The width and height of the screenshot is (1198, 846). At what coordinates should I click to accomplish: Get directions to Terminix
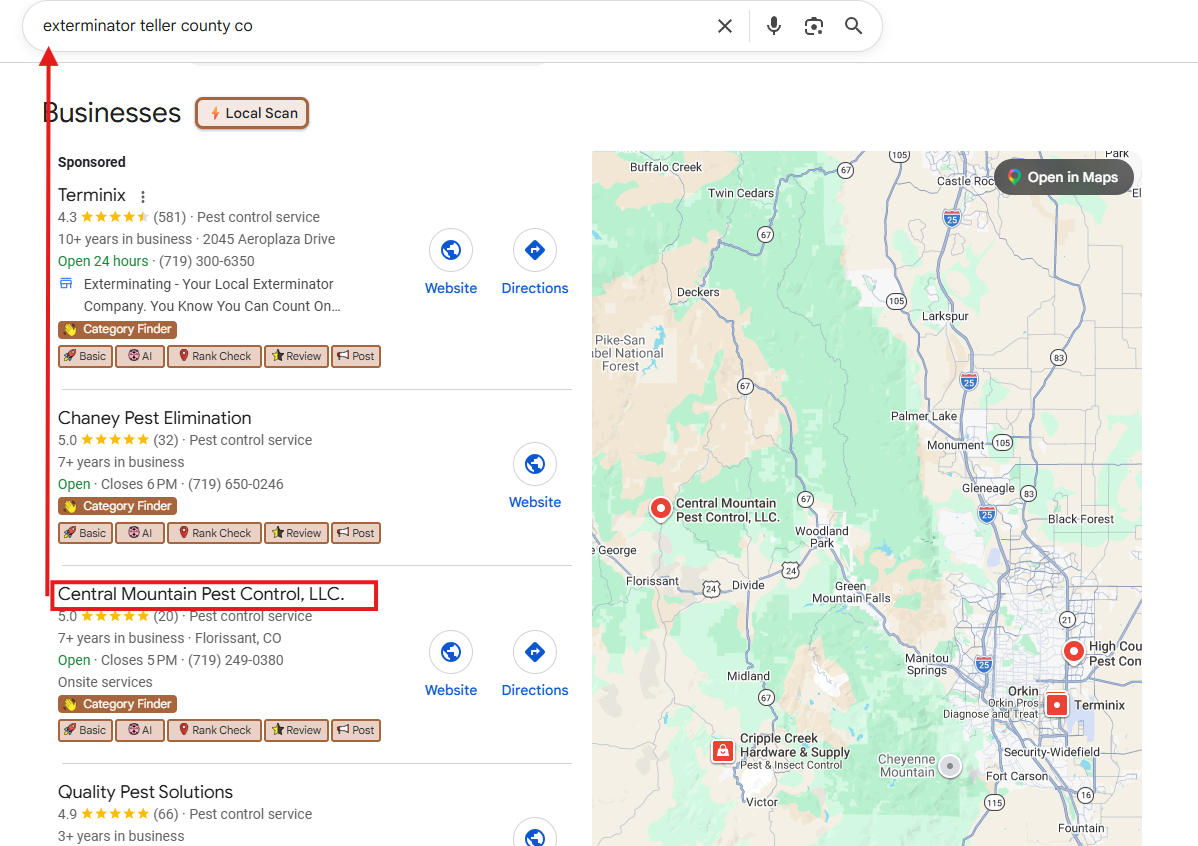pos(535,250)
